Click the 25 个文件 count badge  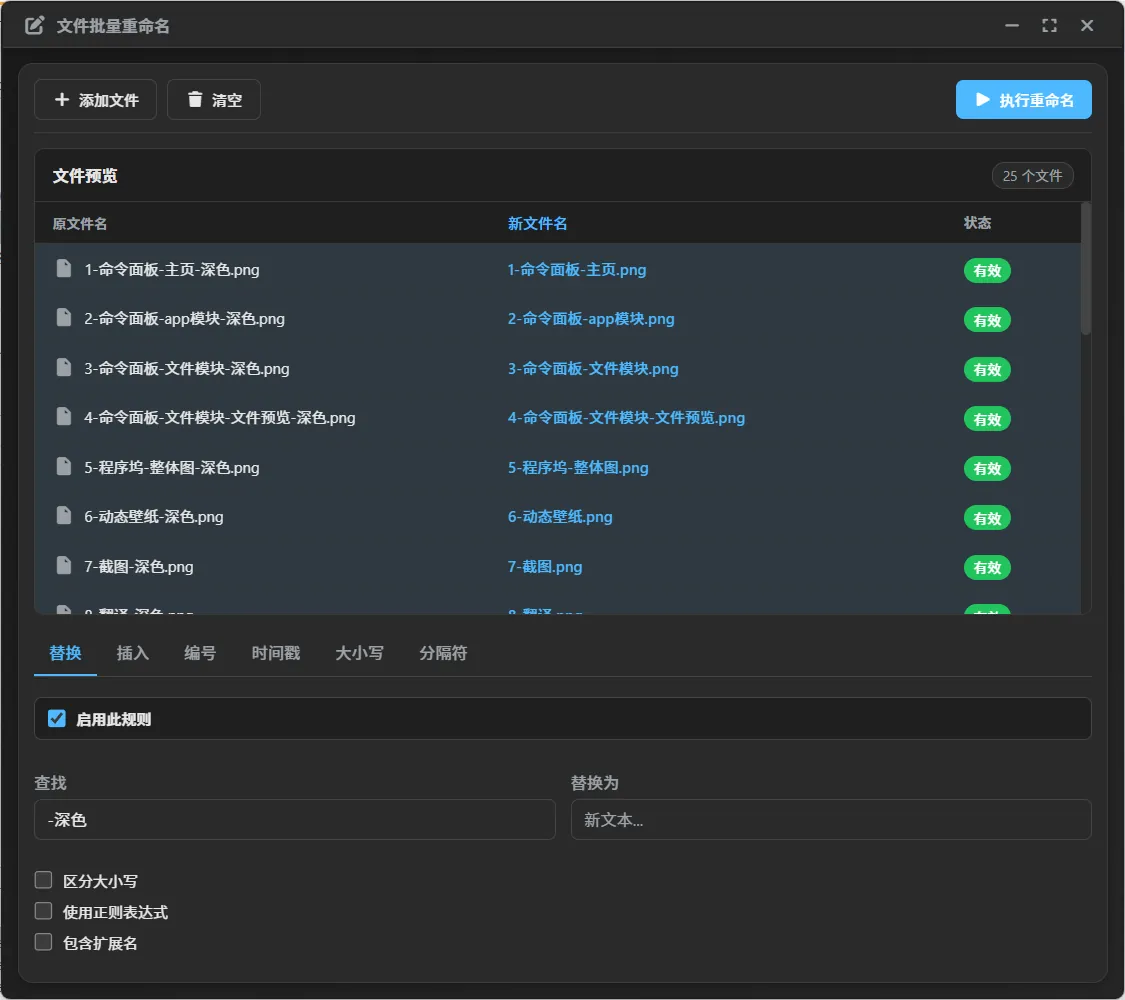coord(1032,176)
